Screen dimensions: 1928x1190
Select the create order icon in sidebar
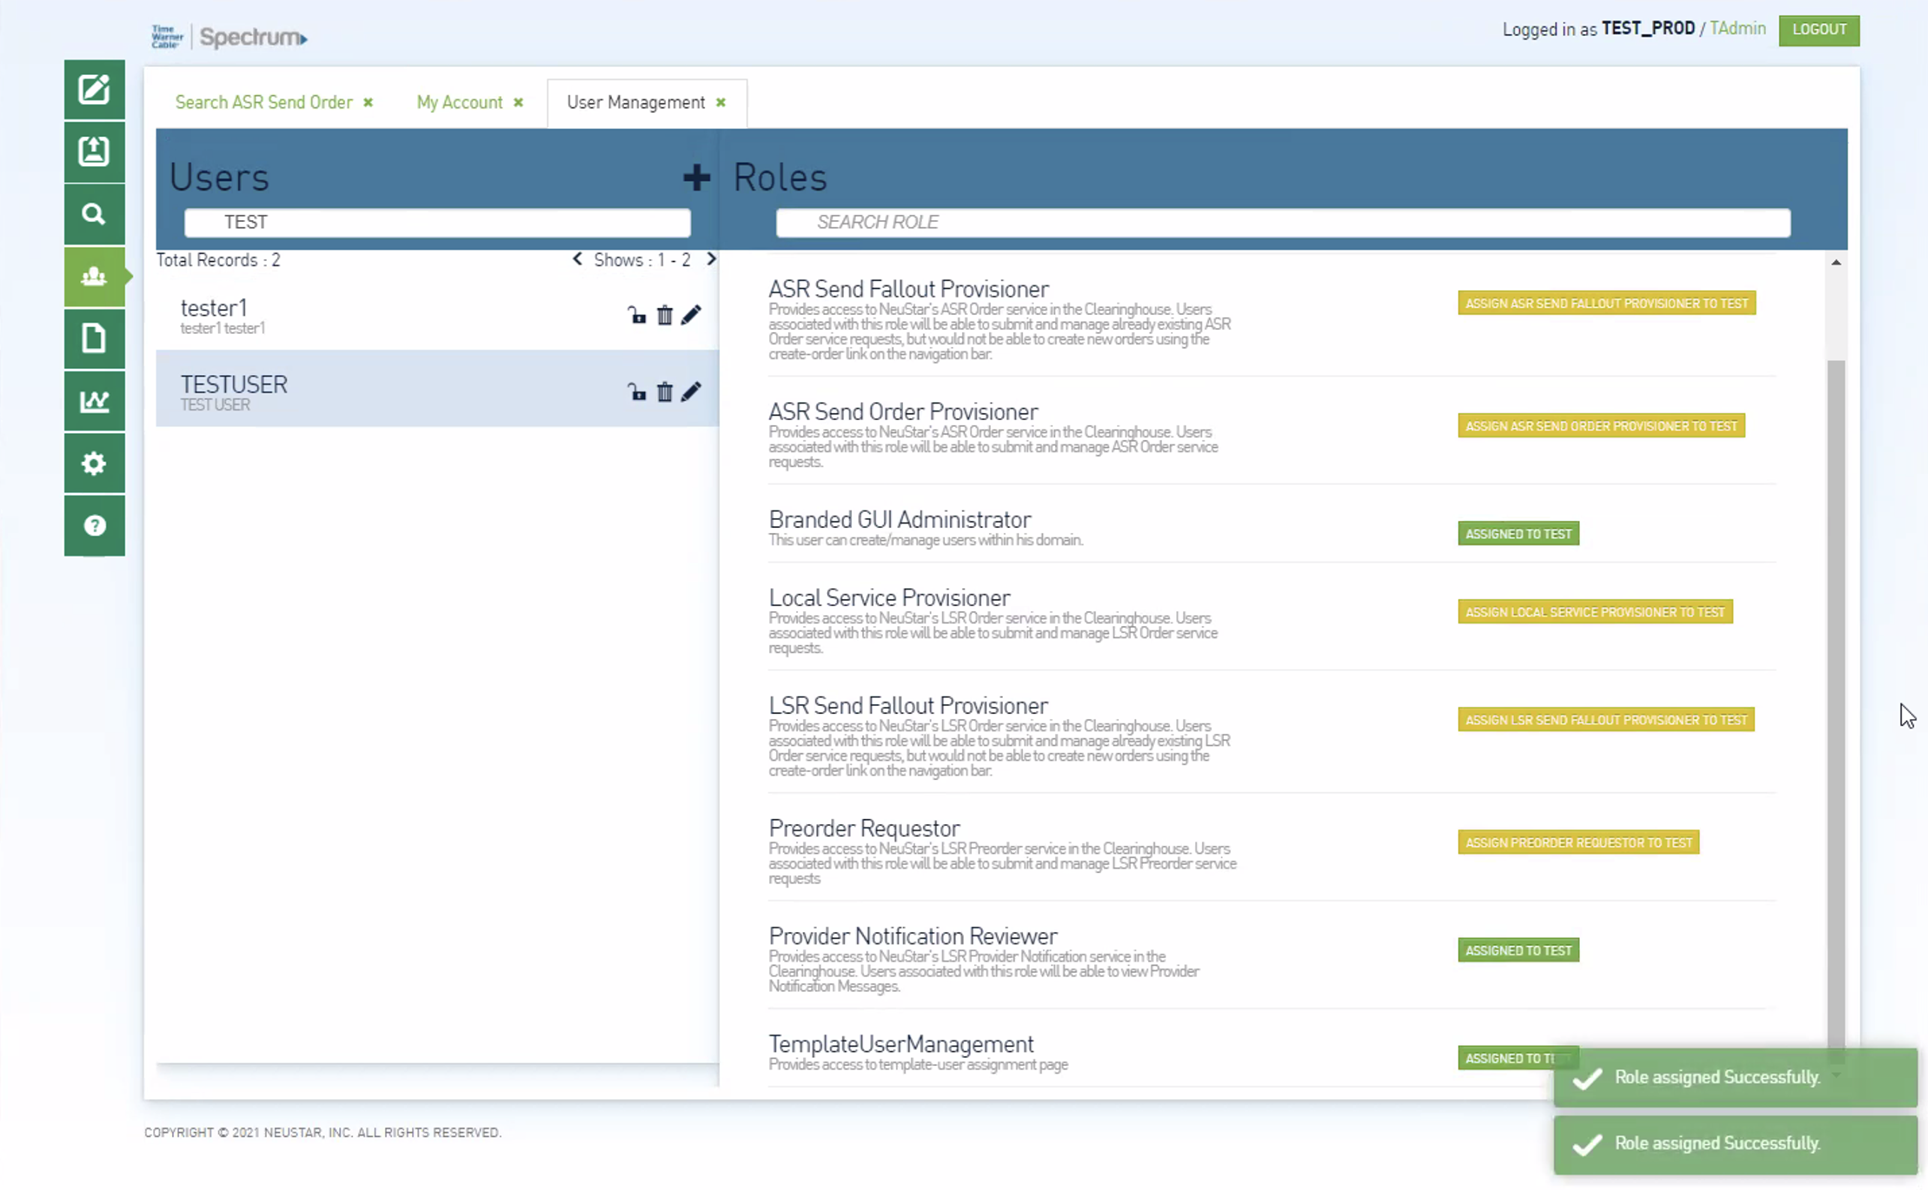94,89
